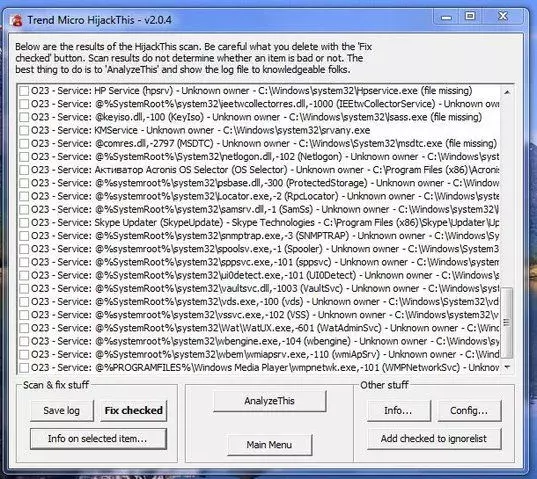The width and height of the screenshot is (537, 479).
Task: Tick the UI0Detect service checkbox
Action: pos(24,276)
